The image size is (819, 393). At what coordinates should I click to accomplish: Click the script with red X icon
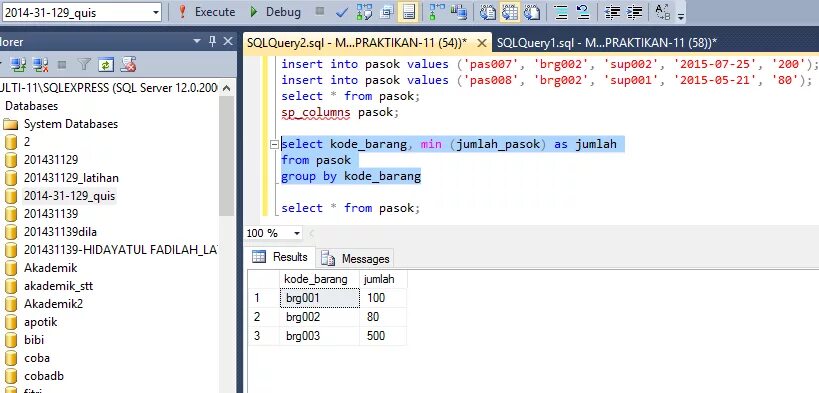click(x=128, y=65)
